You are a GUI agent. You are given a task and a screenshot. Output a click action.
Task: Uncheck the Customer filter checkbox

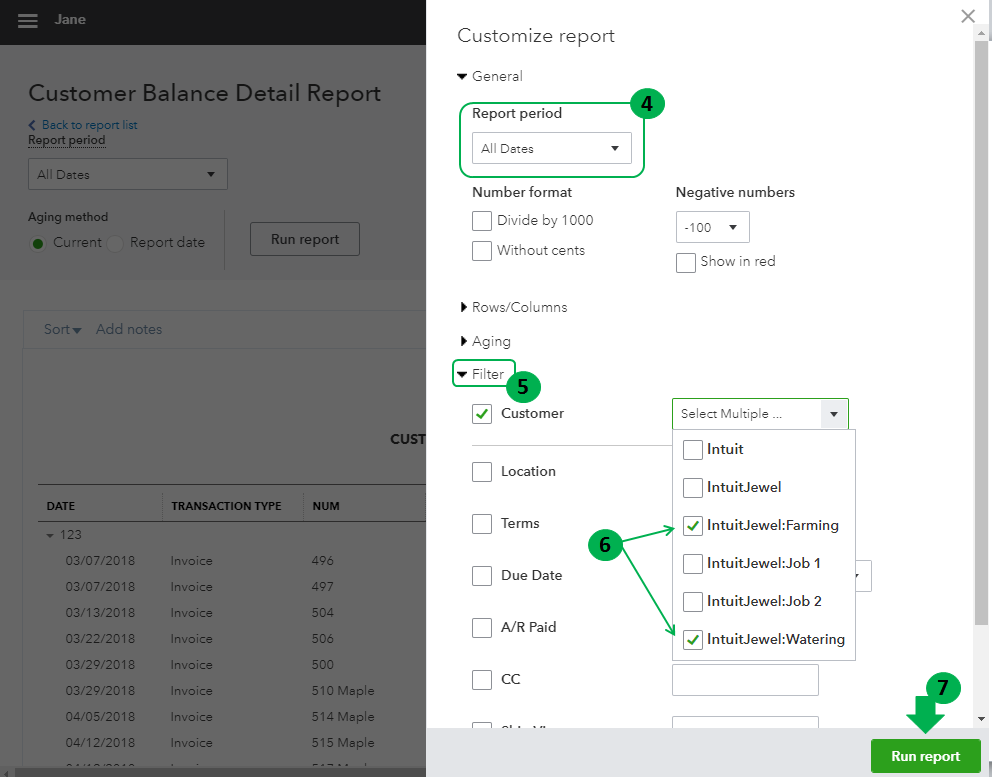482,414
